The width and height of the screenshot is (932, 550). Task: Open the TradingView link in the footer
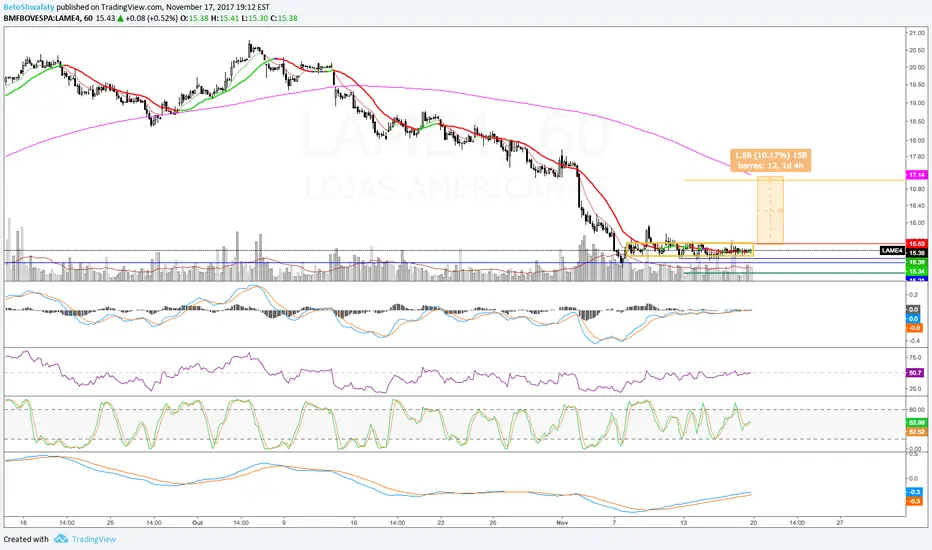93,539
